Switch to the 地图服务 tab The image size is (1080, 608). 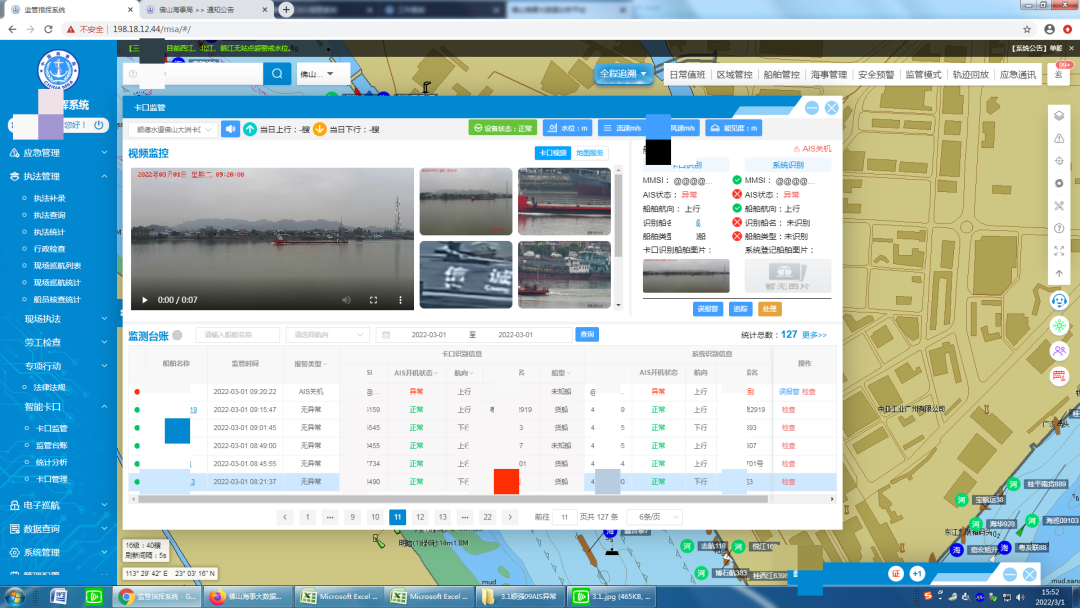(x=589, y=153)
